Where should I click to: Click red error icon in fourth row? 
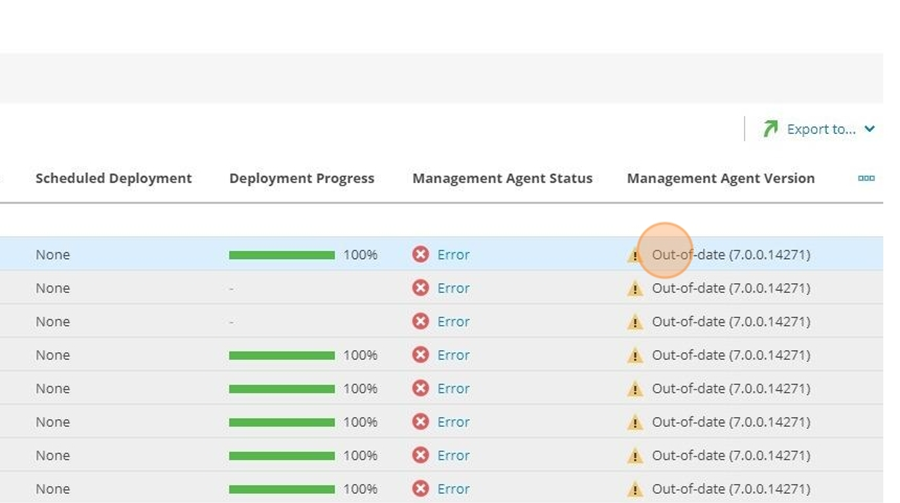(420, 354)
